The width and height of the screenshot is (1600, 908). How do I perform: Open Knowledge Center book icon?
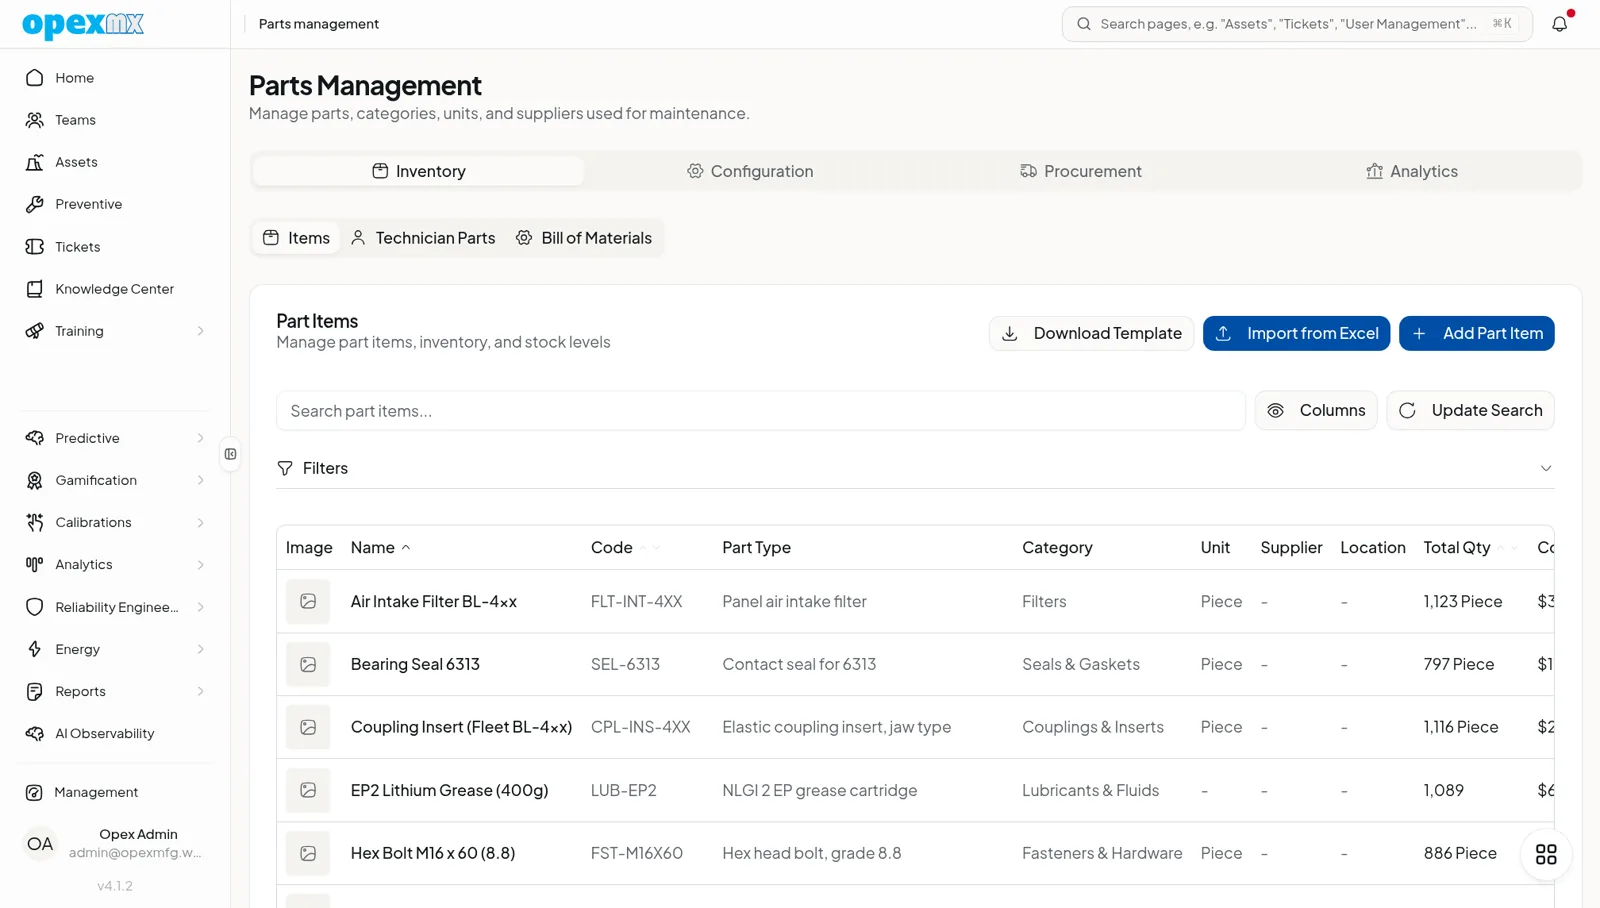point(35,289)
